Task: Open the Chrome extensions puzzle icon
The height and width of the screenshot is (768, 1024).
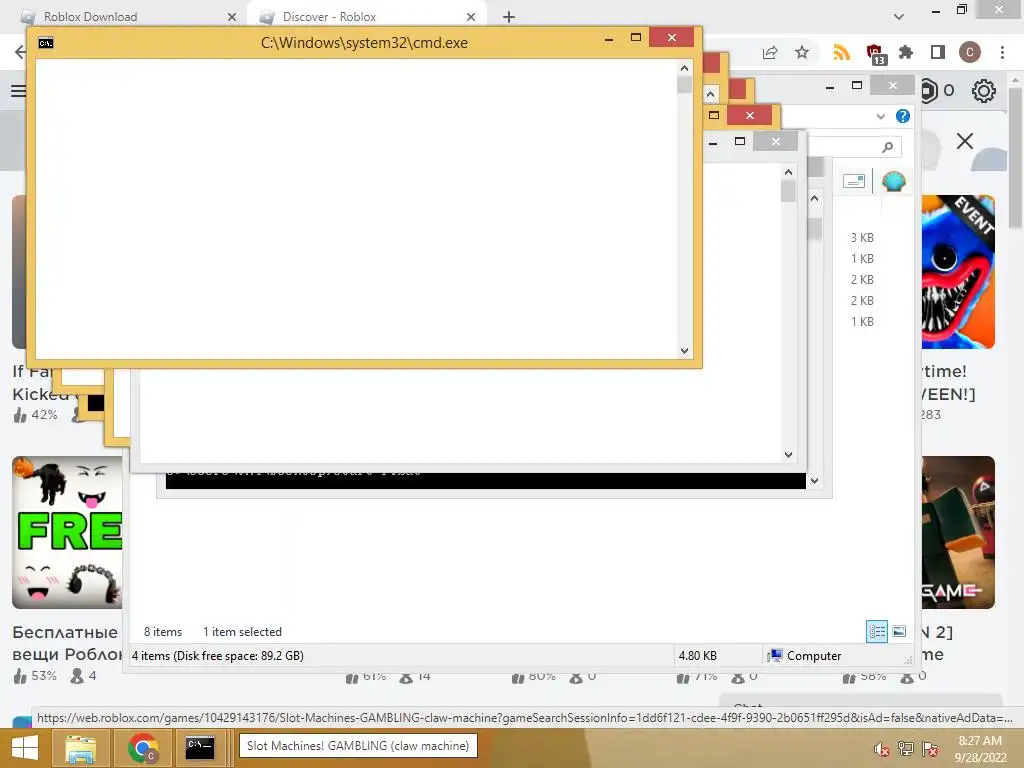Action: coord(906,52)
